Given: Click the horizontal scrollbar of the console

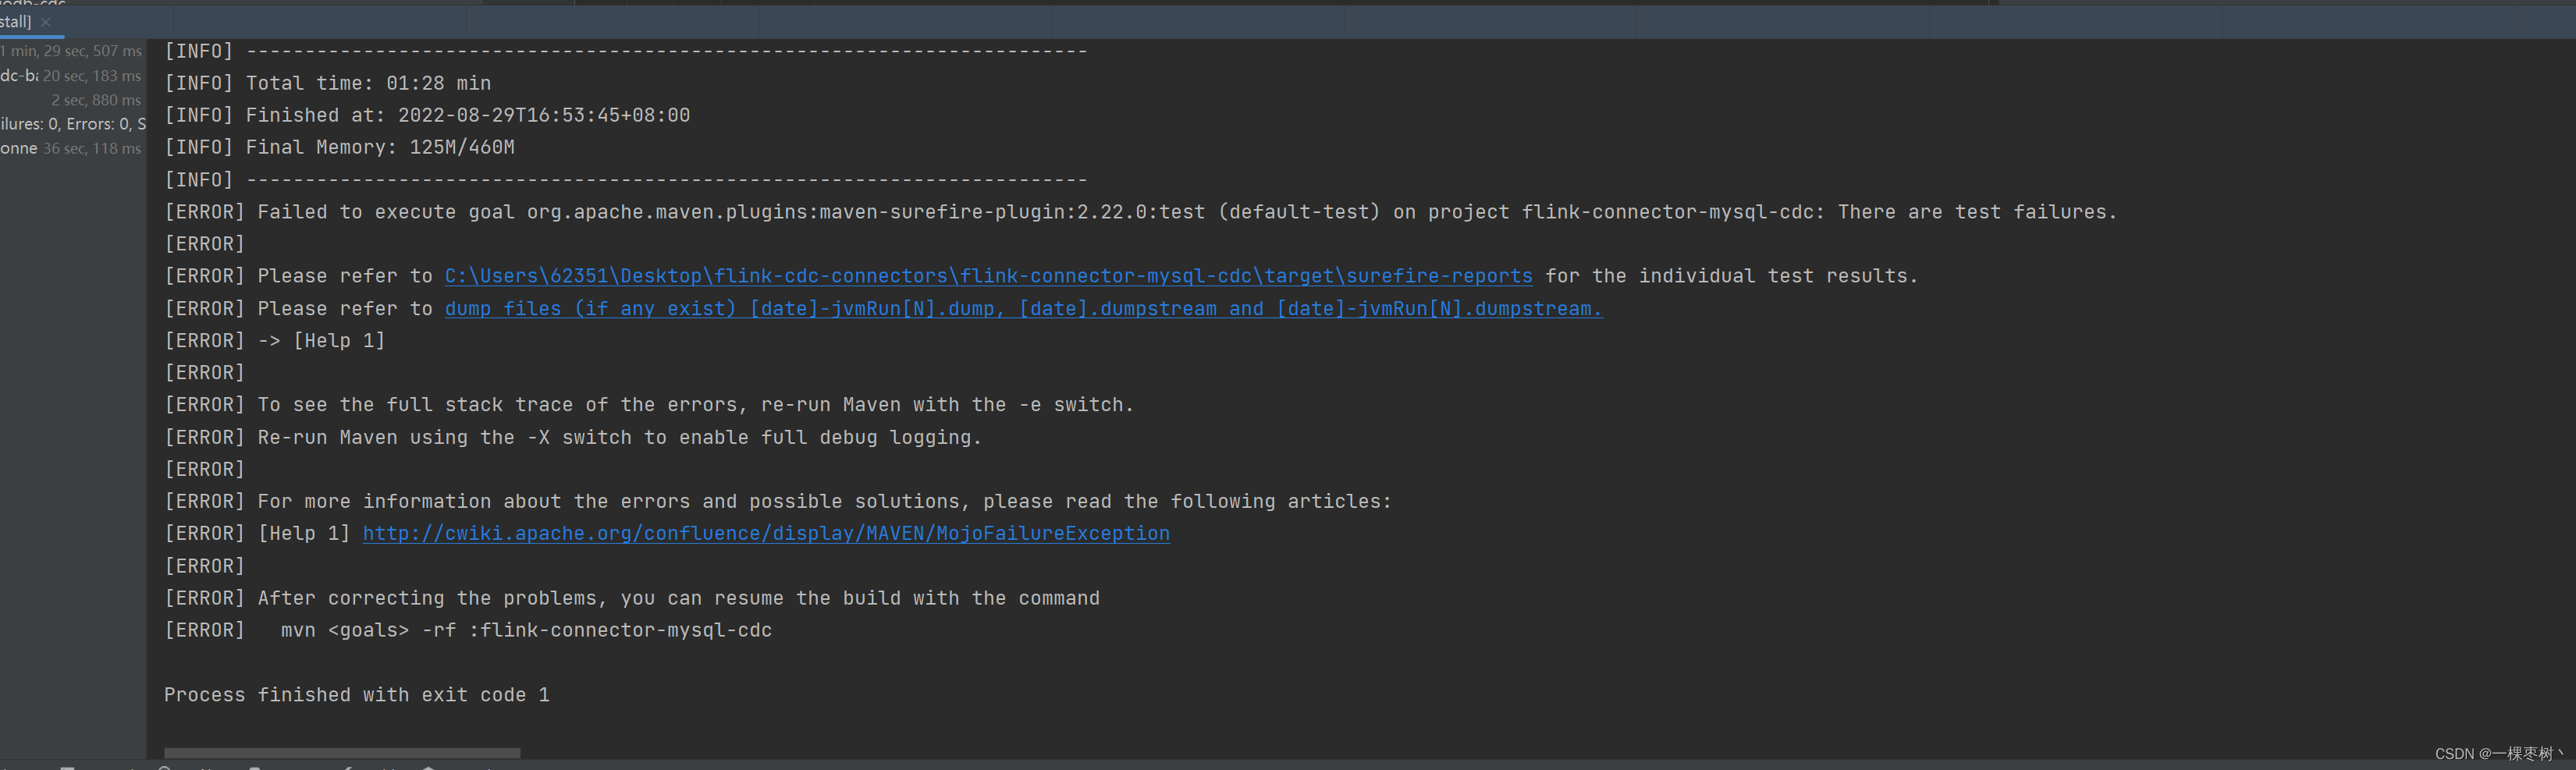Looking at the screenshot, I should pos(342,753).
